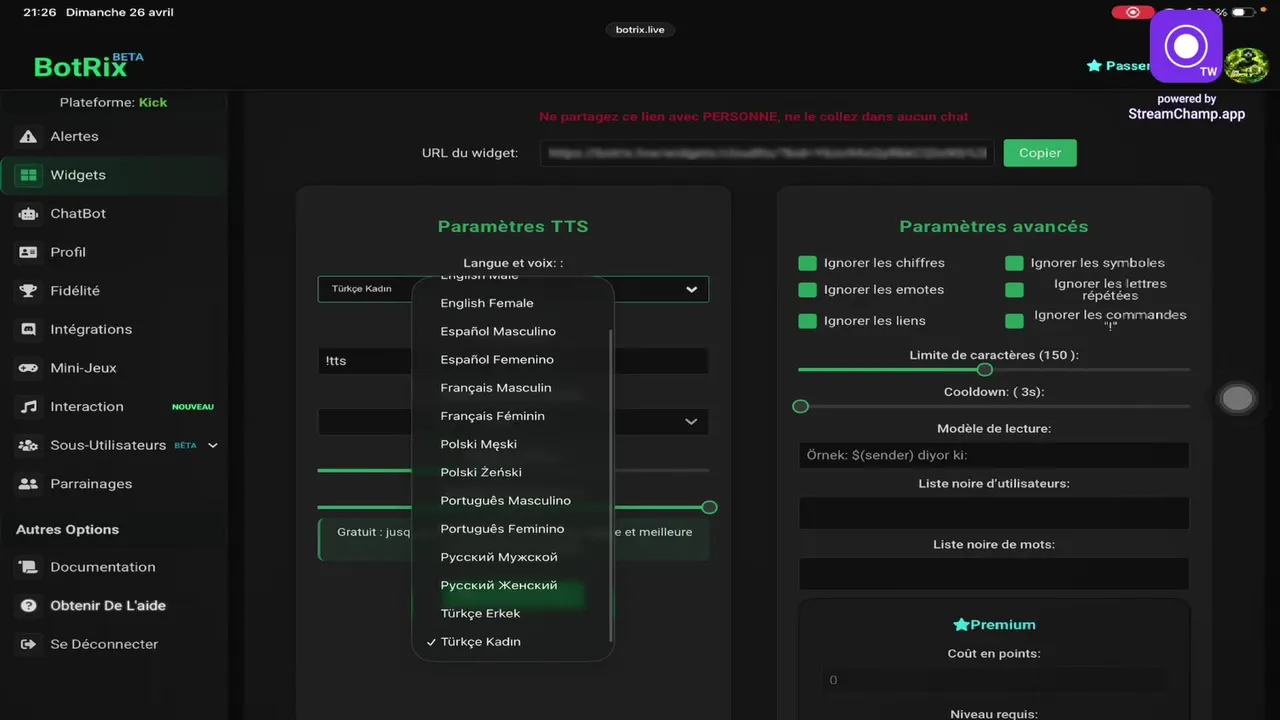
Task: Click the Mini-Jeux gamepad icon
Action: click(x=29, y=368)
